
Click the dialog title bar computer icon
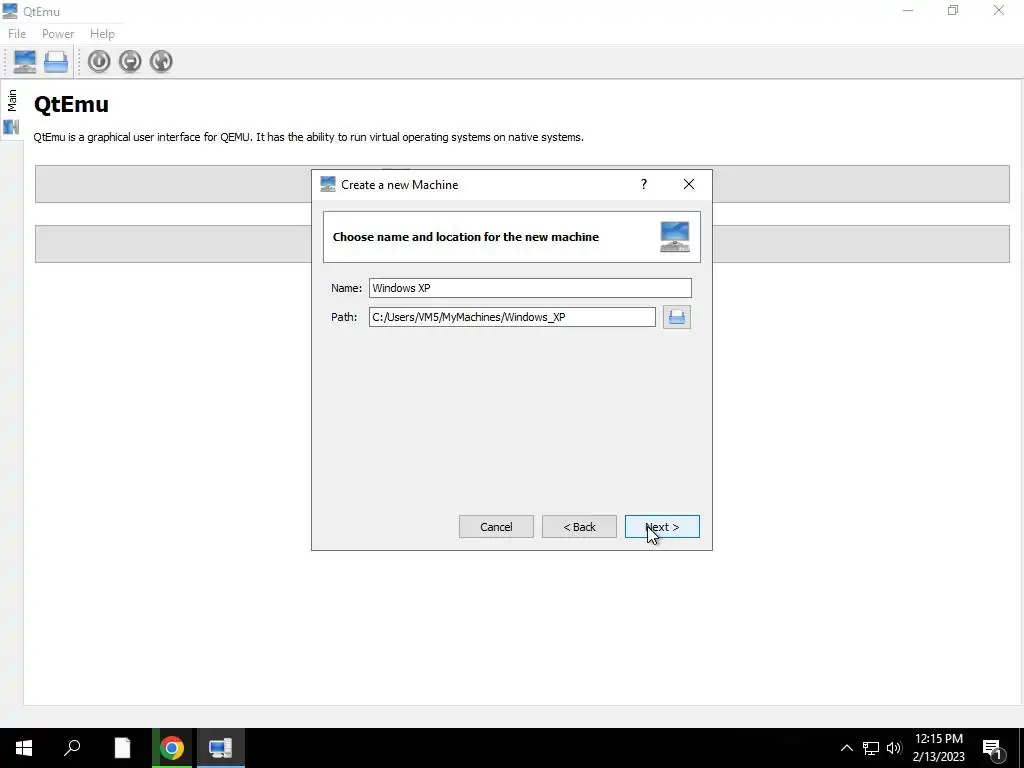(328, 184)
